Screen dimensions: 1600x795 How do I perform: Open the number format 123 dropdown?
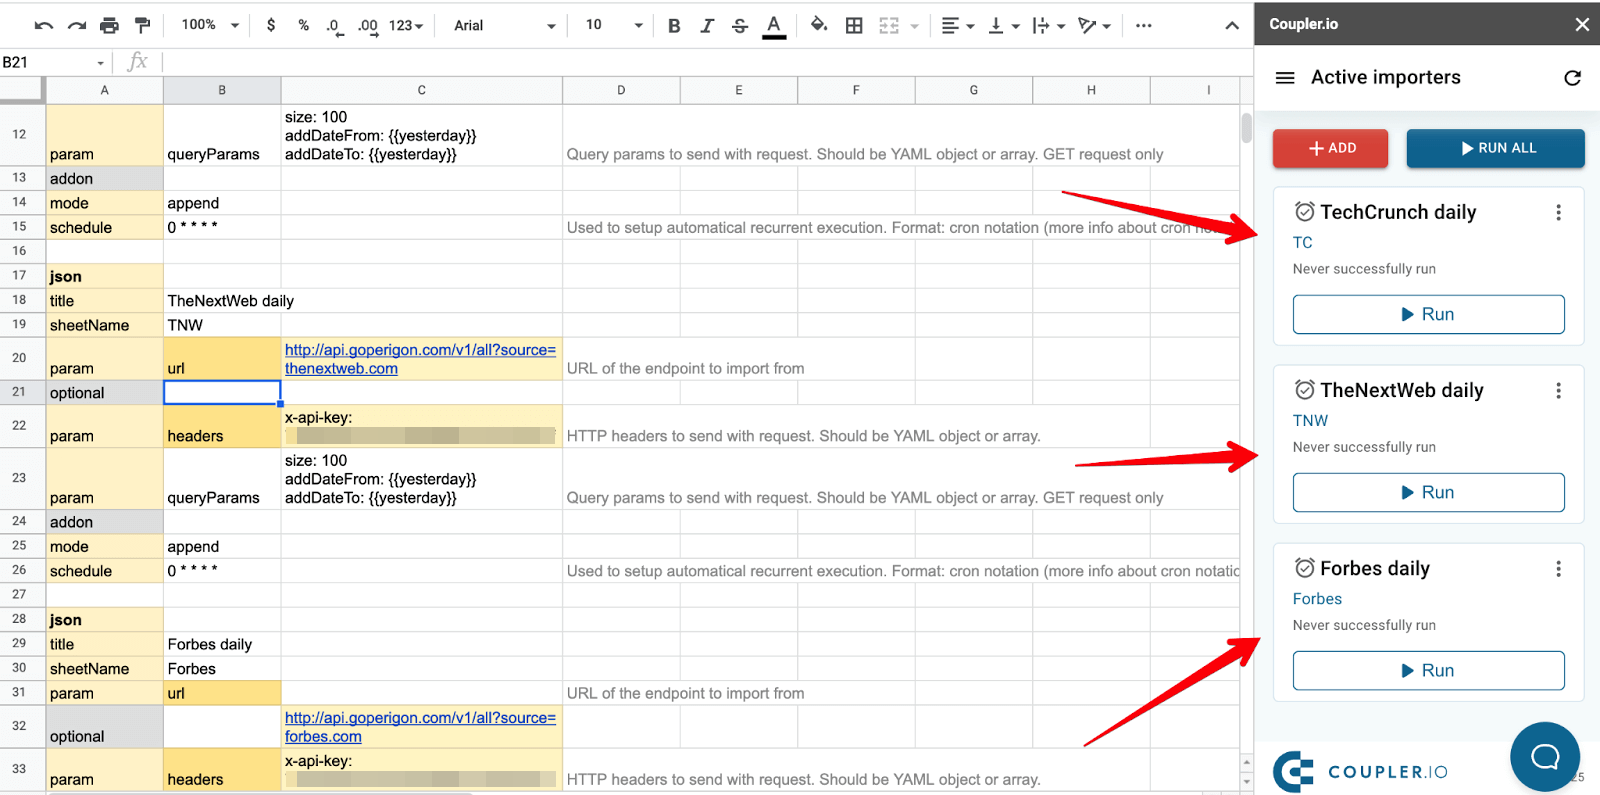coord(406,26)
